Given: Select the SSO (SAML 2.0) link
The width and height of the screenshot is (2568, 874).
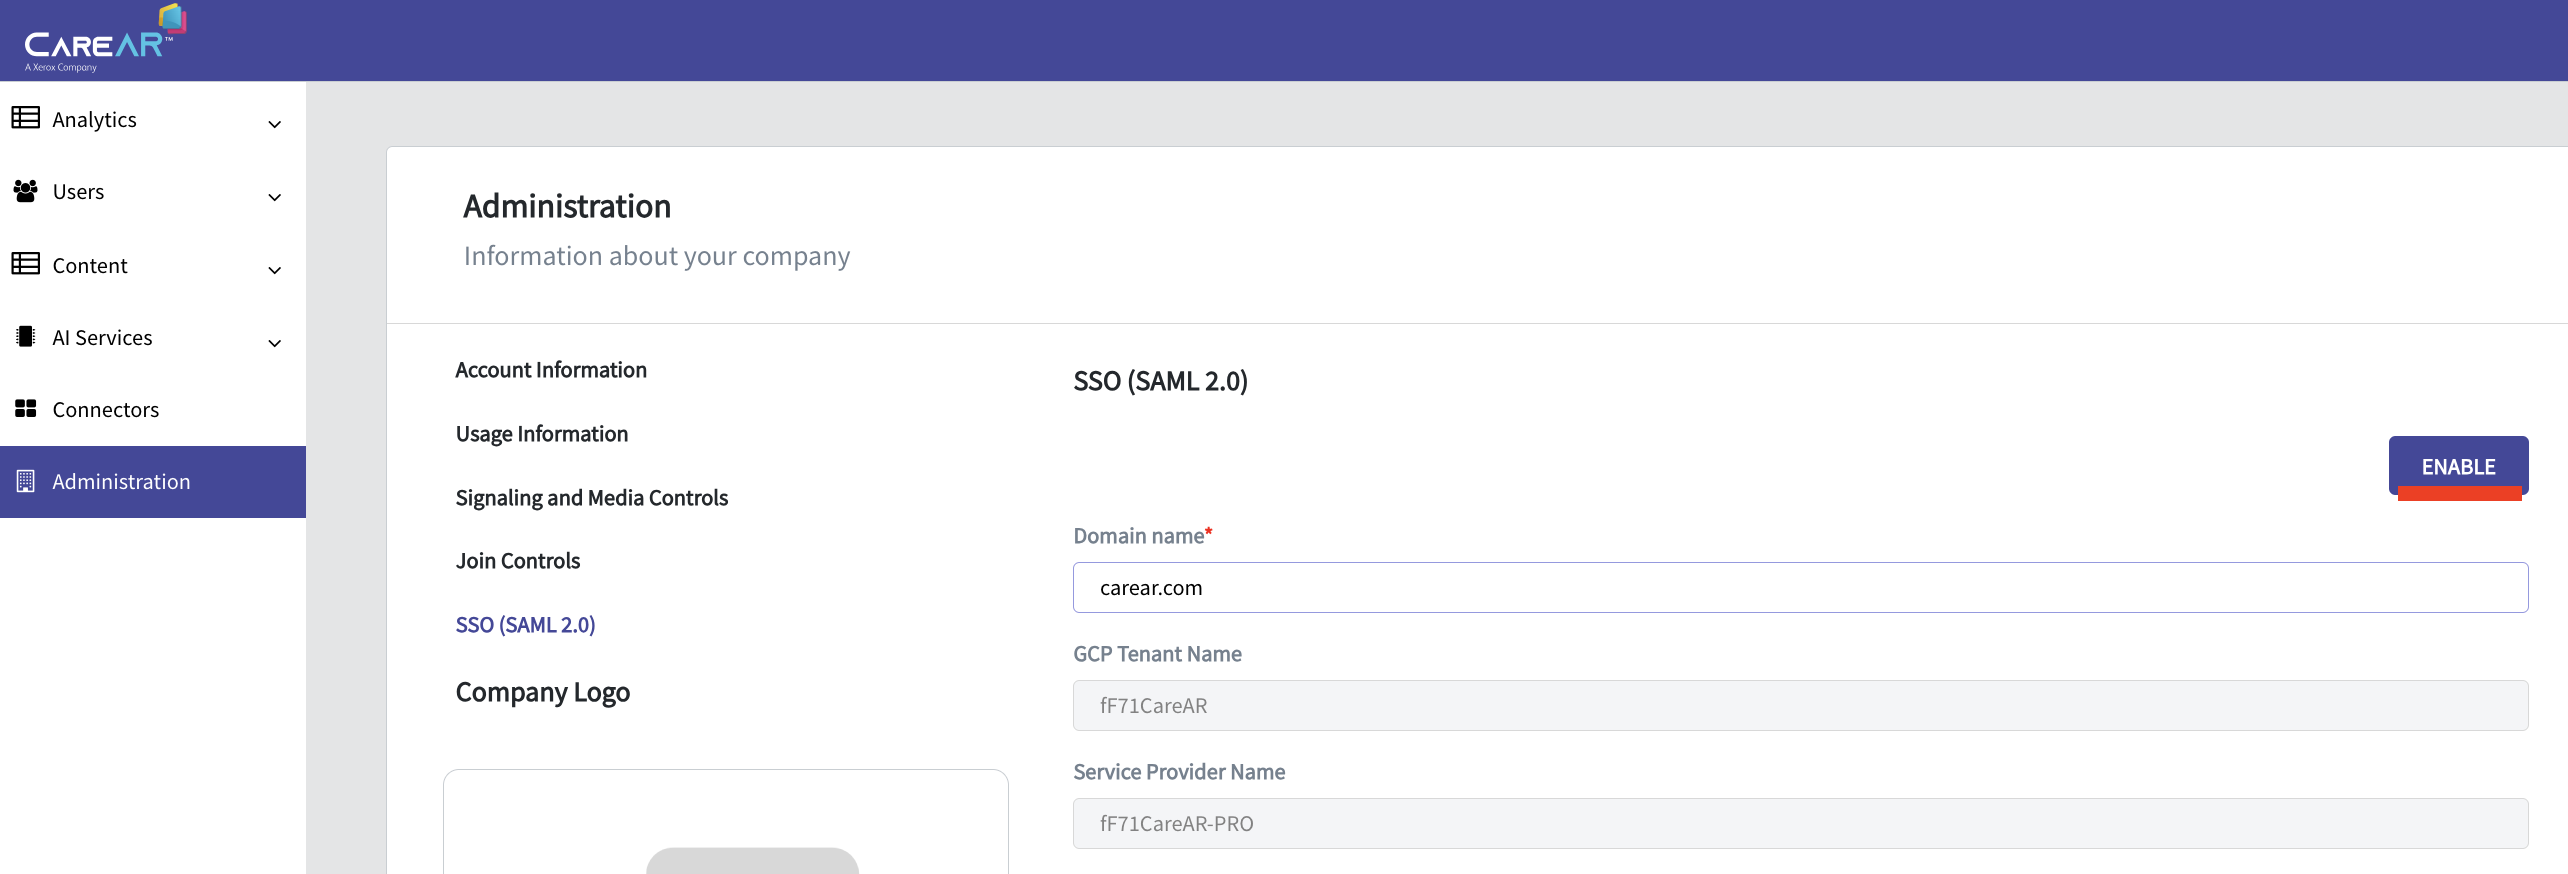Looking at the screenshot, I should pos(526,625).
